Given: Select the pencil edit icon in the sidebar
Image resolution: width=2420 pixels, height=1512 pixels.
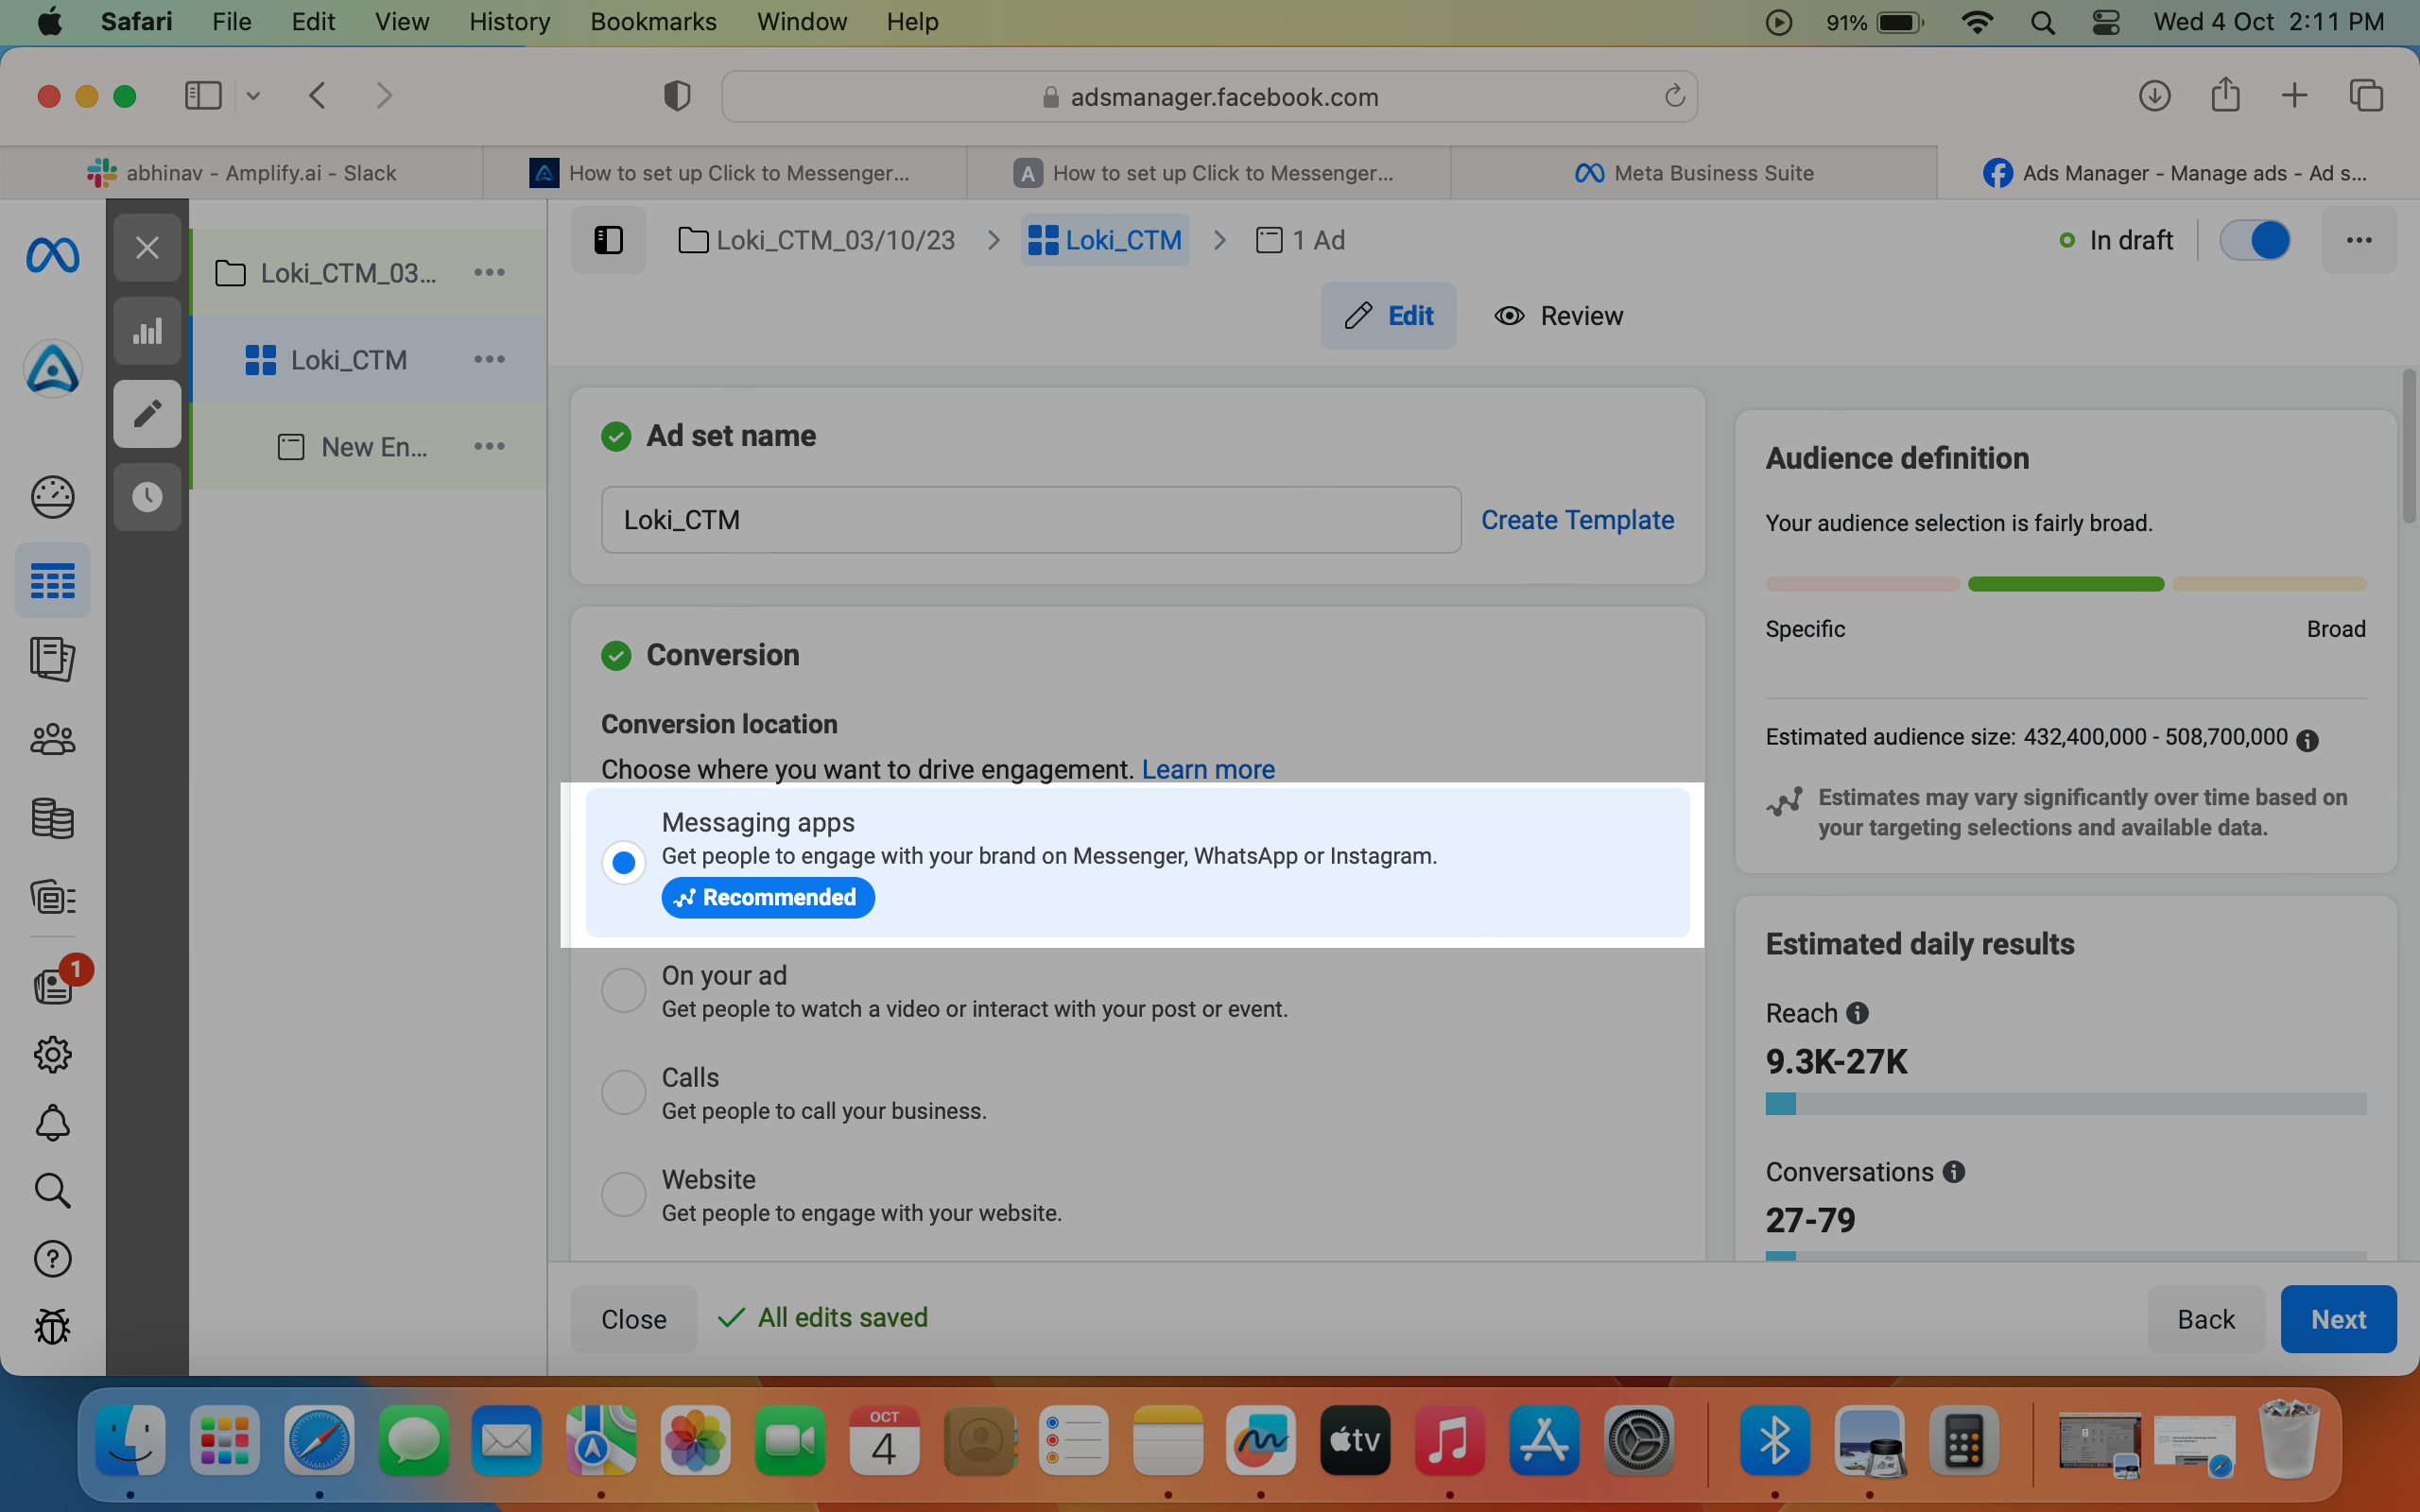Looking at the screenshot, I should 147,414.
